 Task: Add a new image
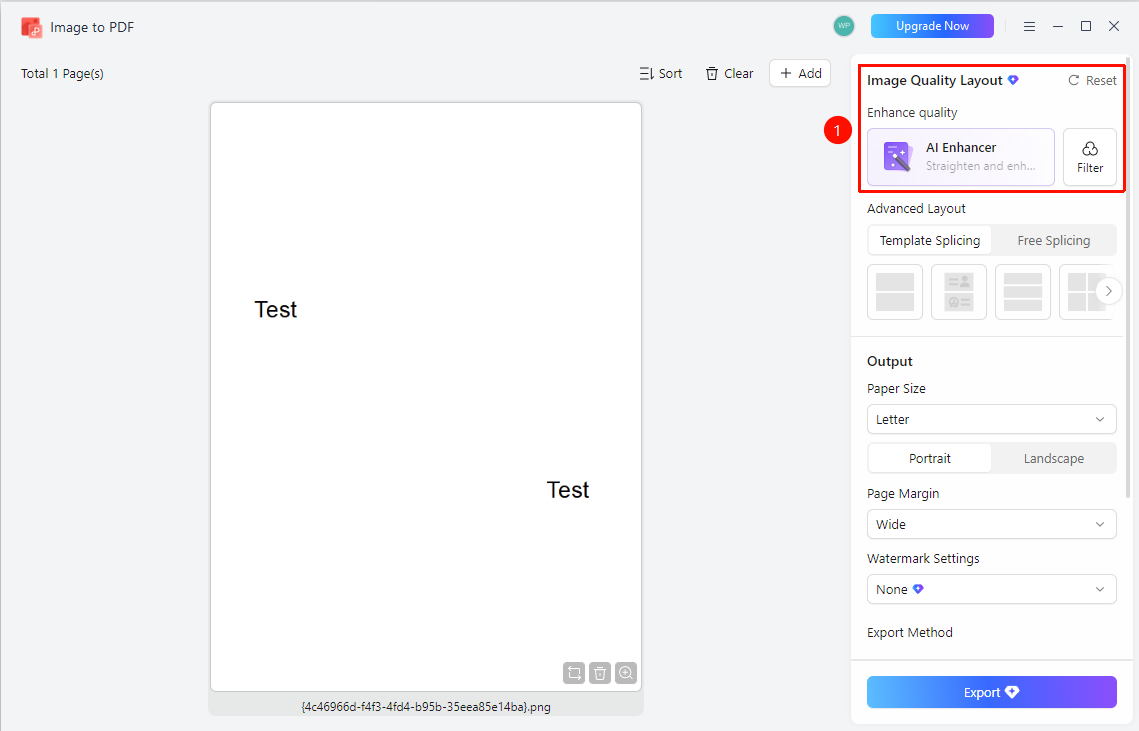point(800,73)
